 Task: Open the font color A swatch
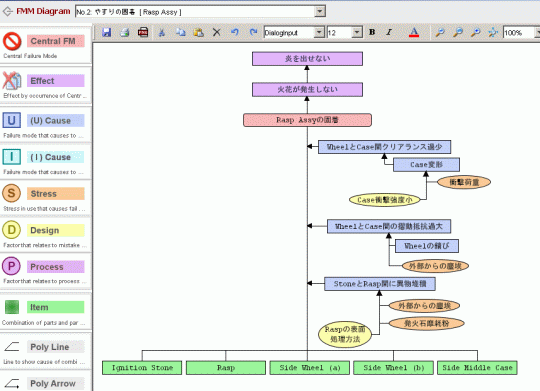point(414,32)
